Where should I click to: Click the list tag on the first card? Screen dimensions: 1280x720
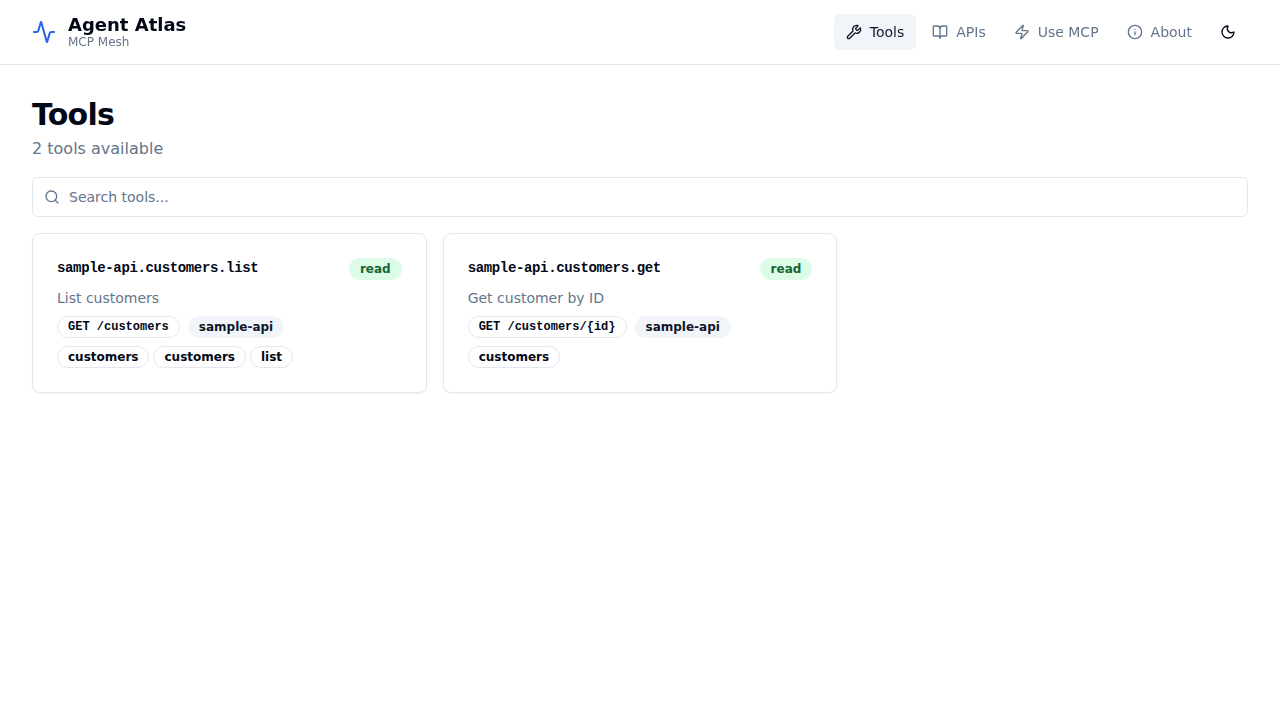coord(271,356)
